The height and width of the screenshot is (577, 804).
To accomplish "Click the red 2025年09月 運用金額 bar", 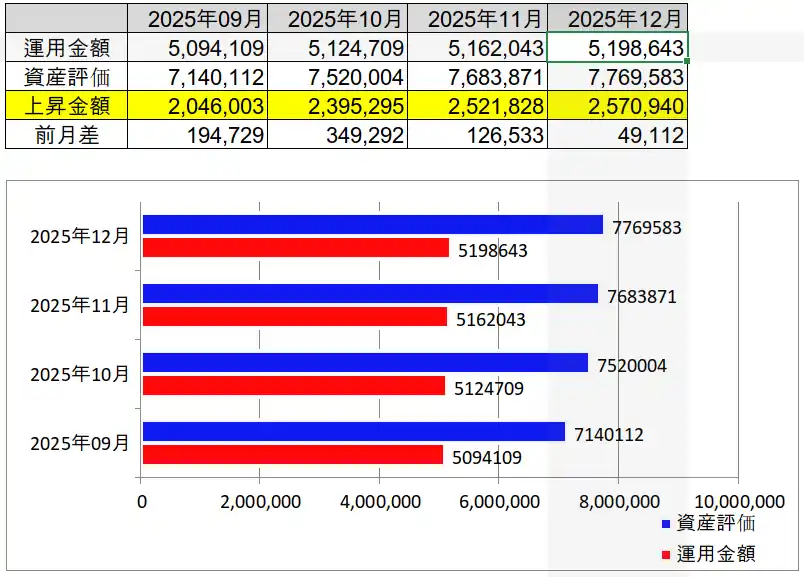I will 292,455.
